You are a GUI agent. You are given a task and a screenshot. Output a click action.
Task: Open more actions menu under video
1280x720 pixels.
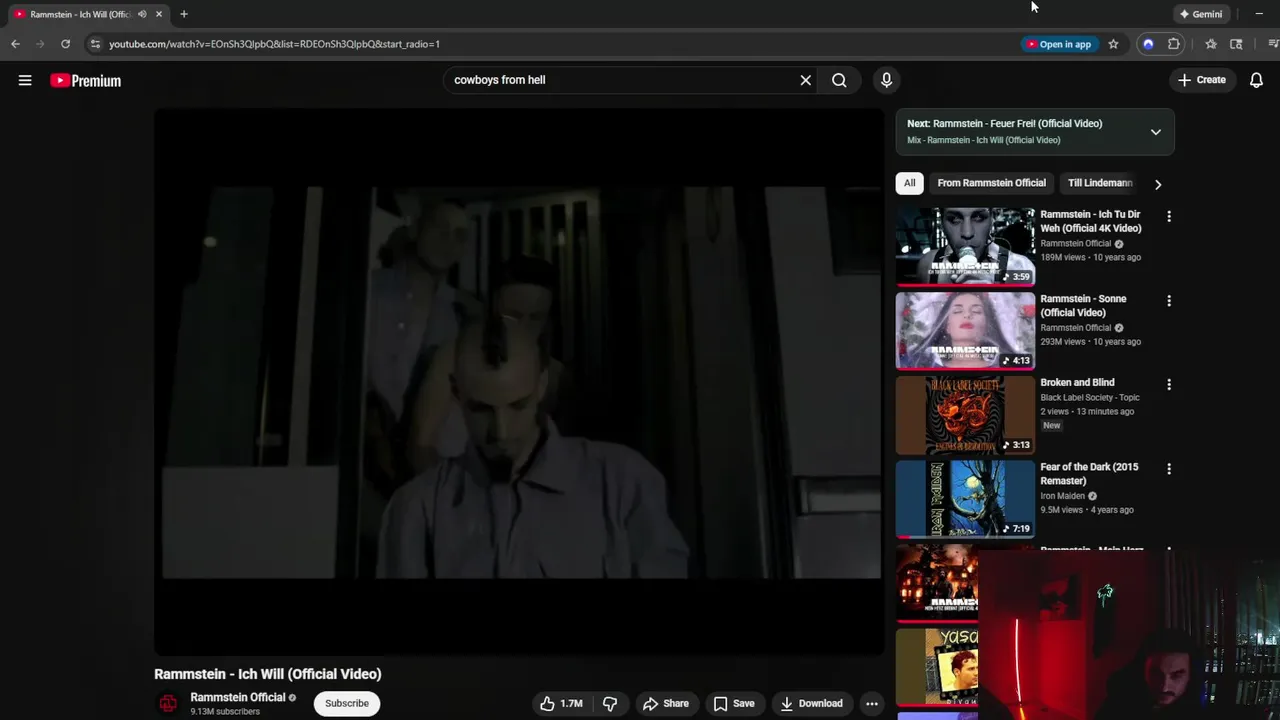872,703
